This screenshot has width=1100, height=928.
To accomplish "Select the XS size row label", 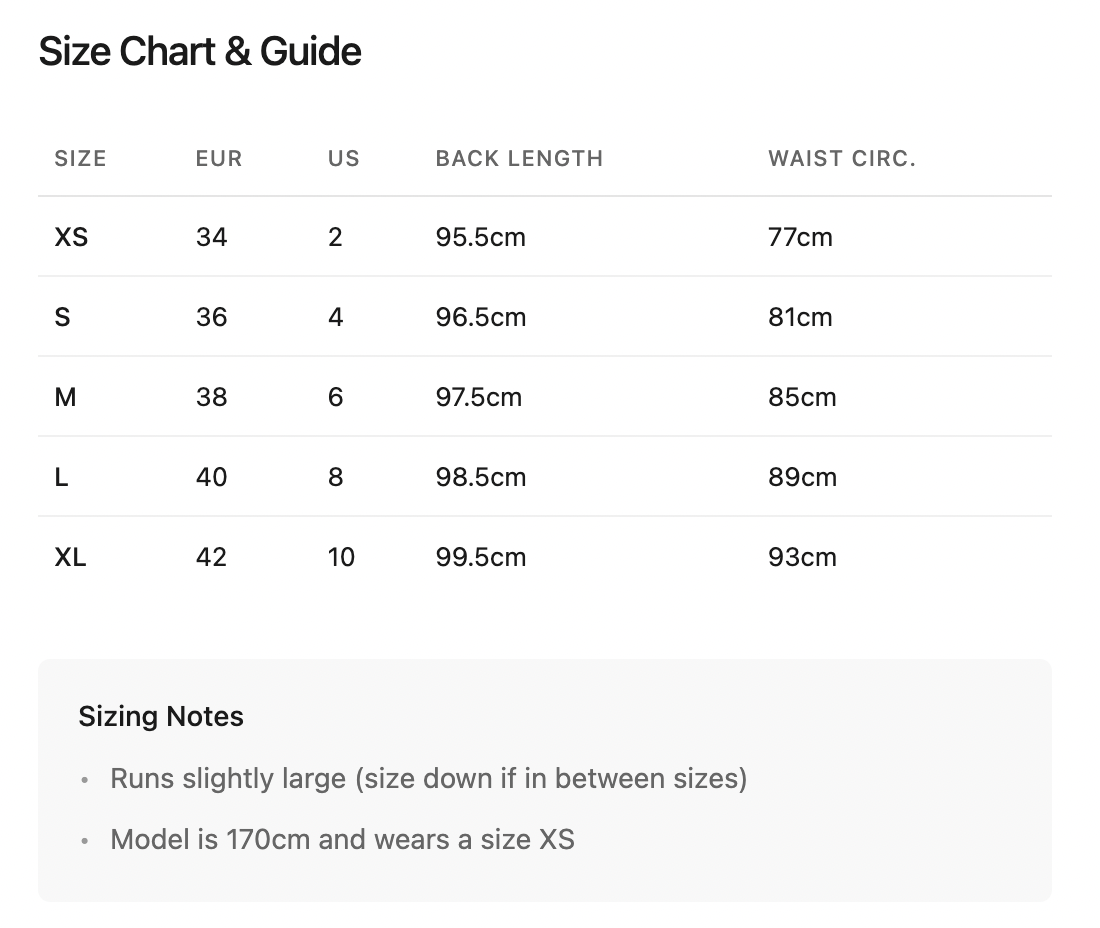I will pos(71,237).
